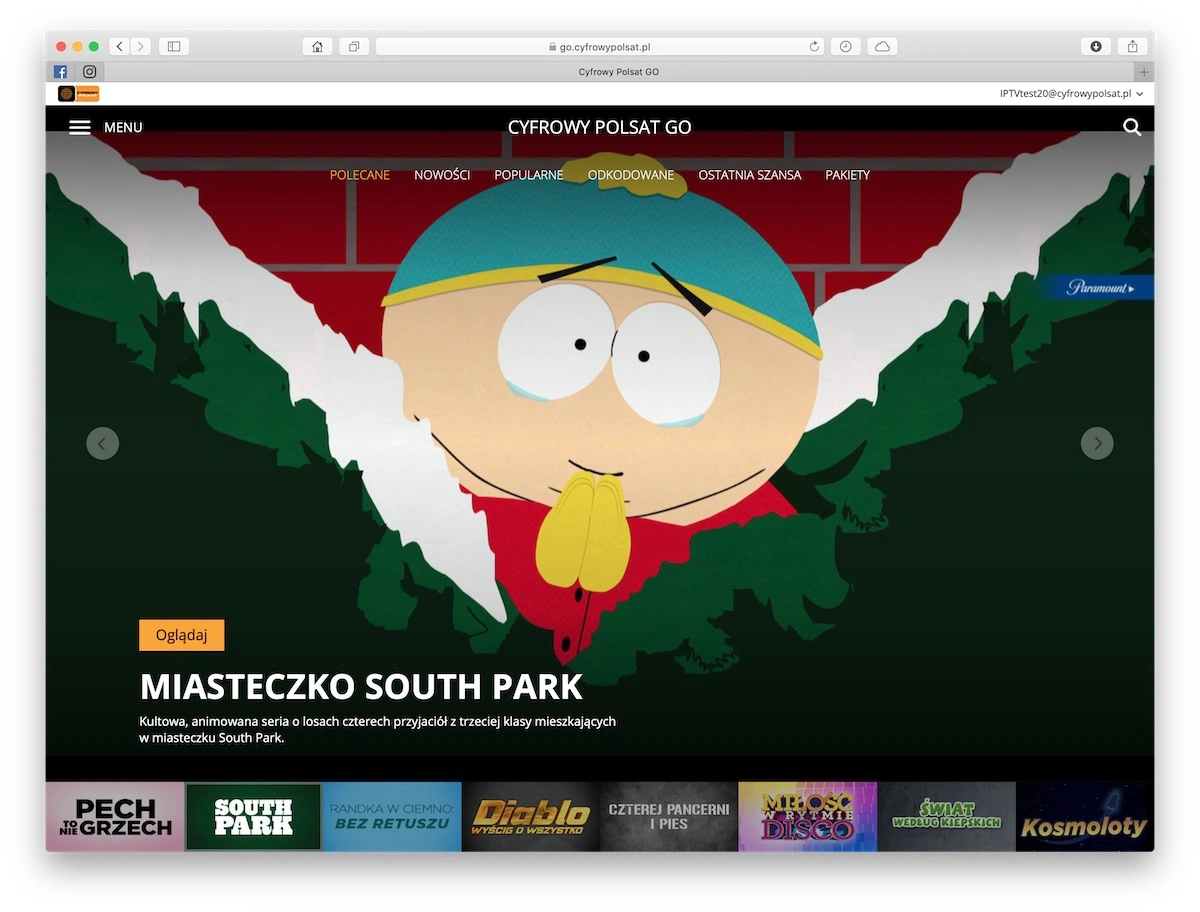Image resolution: width=1200 pixels, height=912 pixels.
Task: Open Safari home page icon
Action: coord(317,46)
